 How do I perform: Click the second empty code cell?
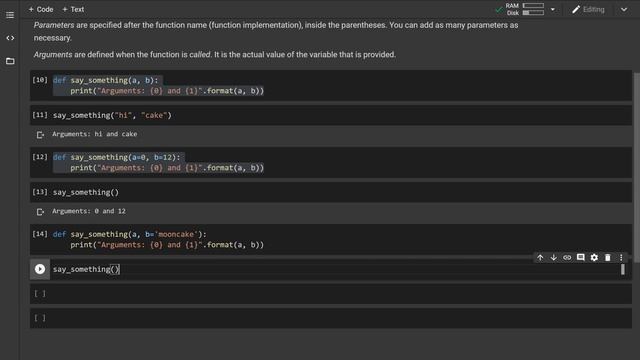click(x=331, y=318)
